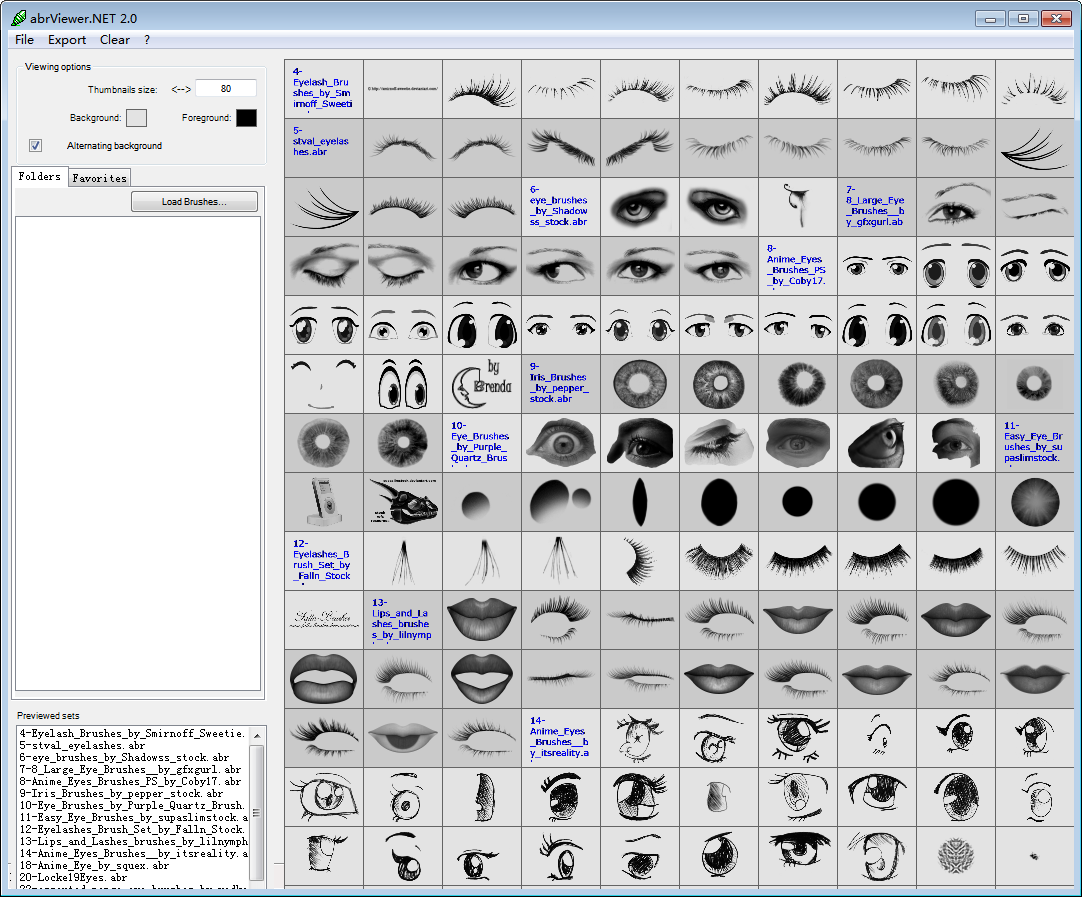Image resolution: width=1082 pixels, height=897 pixels.
Task: Click the Clear menu item
Action: 115,40
